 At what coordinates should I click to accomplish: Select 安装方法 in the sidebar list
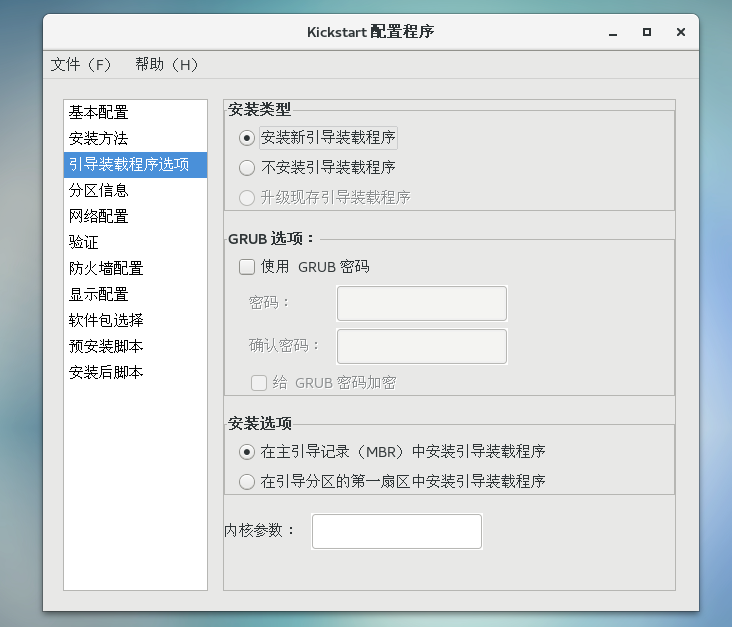tap(135, 139)
